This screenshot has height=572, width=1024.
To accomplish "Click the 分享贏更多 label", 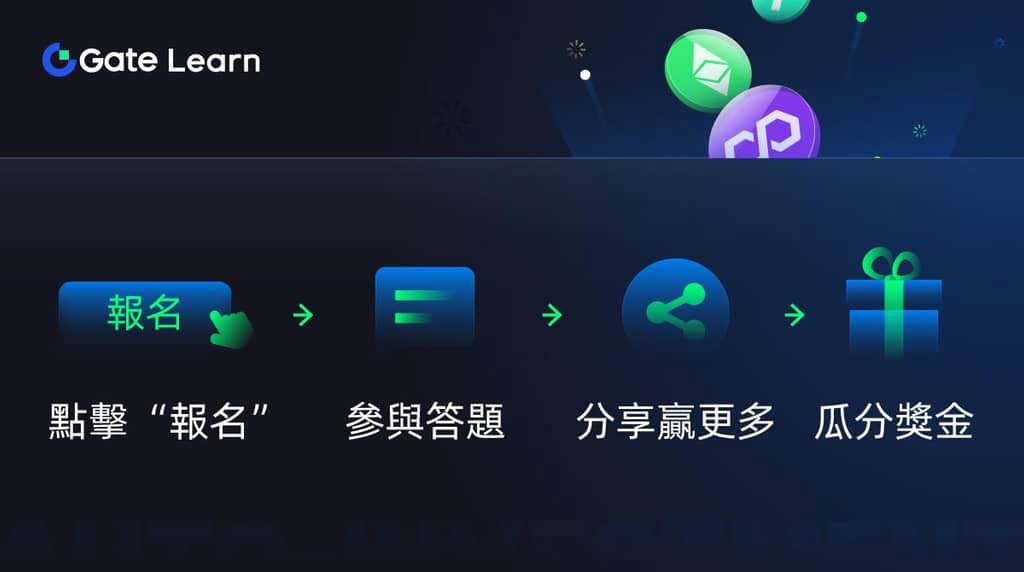I will click(675, 421).
